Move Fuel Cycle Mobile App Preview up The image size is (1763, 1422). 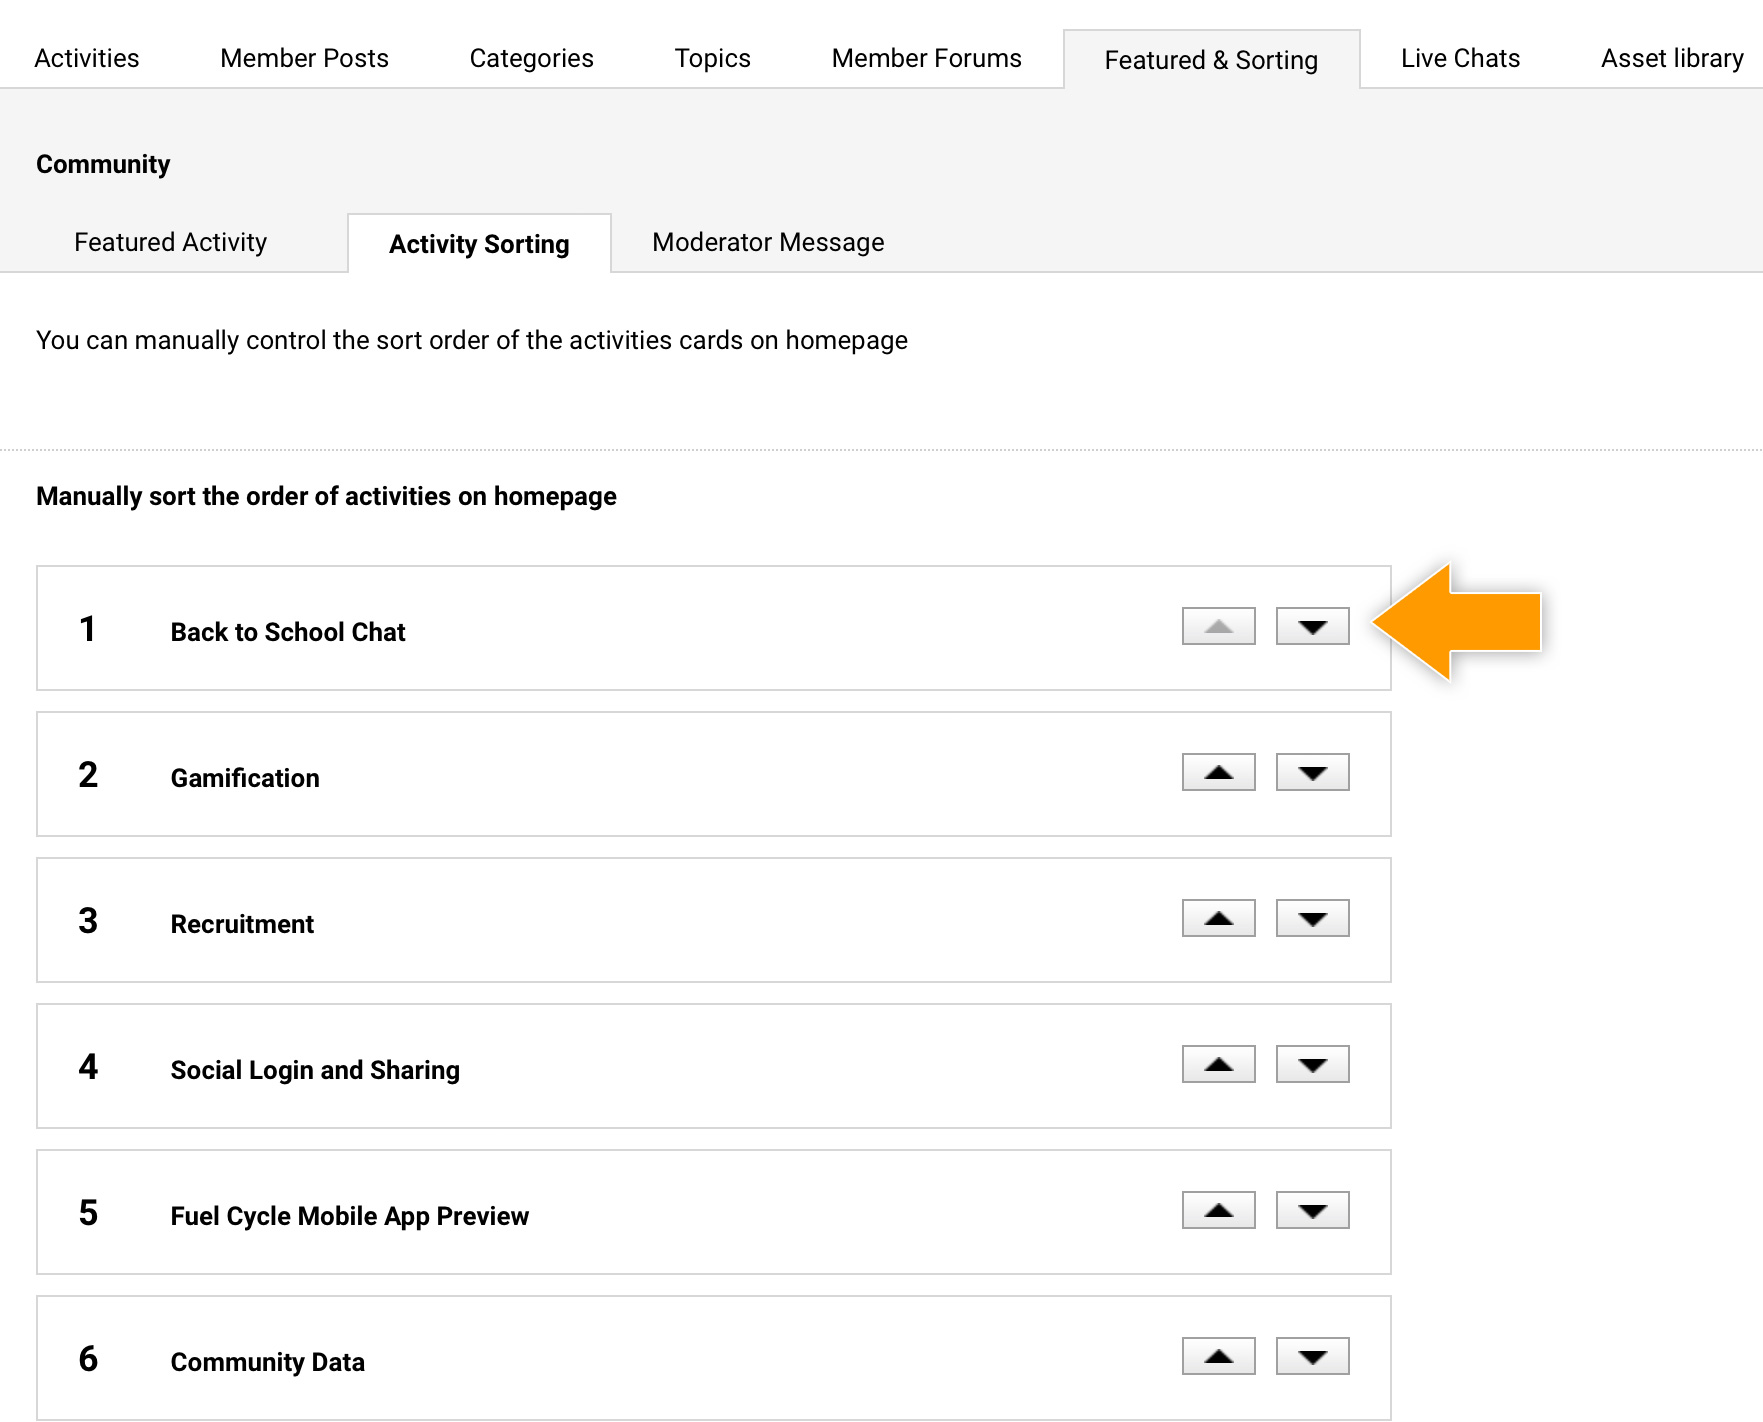pyautogui.click(x=1218, y=1211)
